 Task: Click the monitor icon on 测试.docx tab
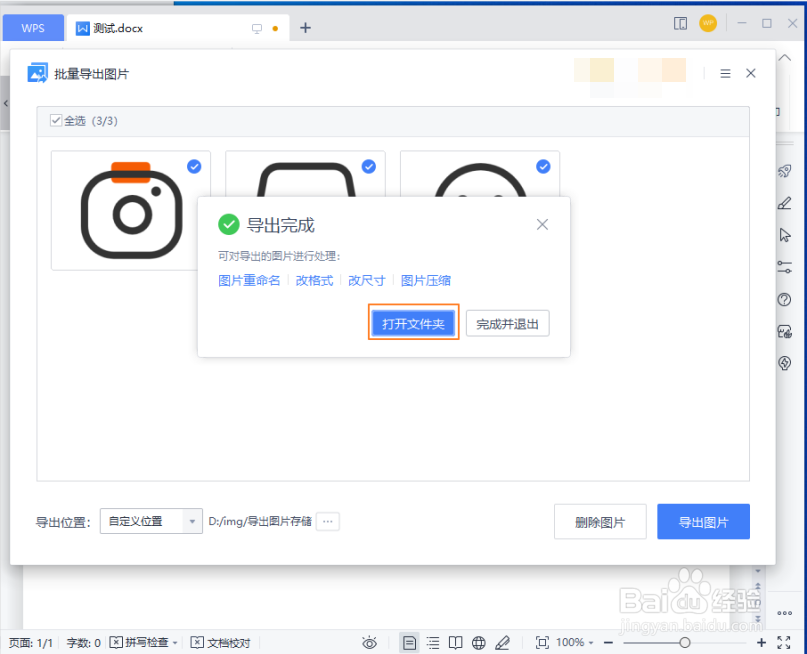click(x=256, y=28)
